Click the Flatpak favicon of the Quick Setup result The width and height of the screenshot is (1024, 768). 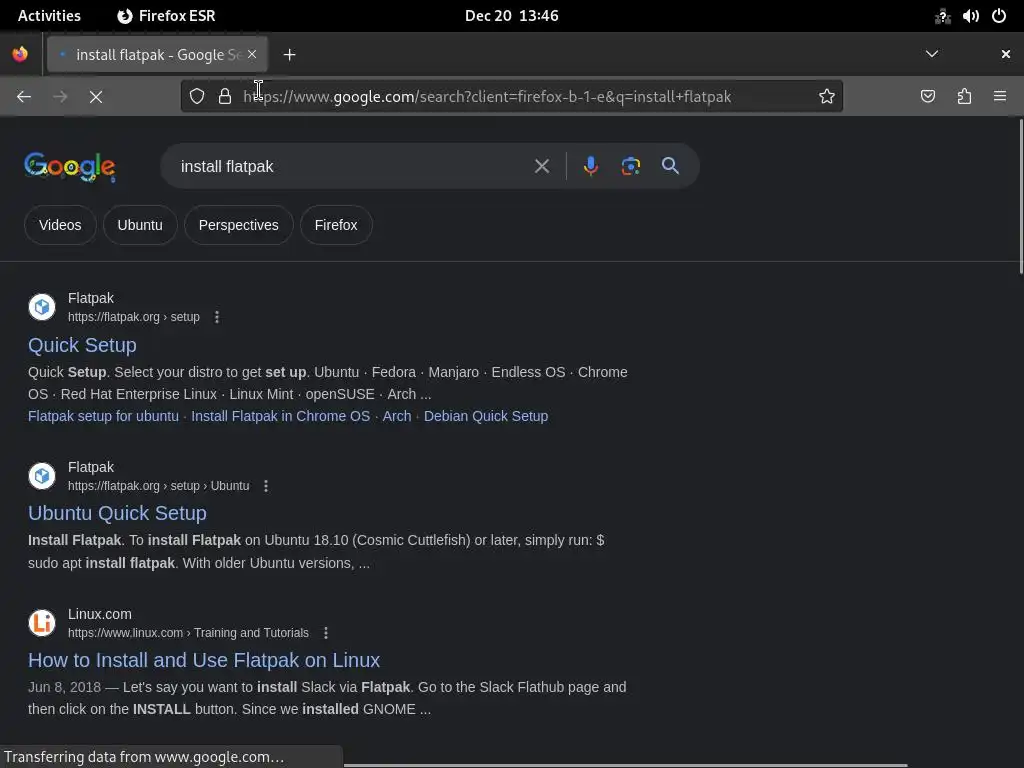42,307
